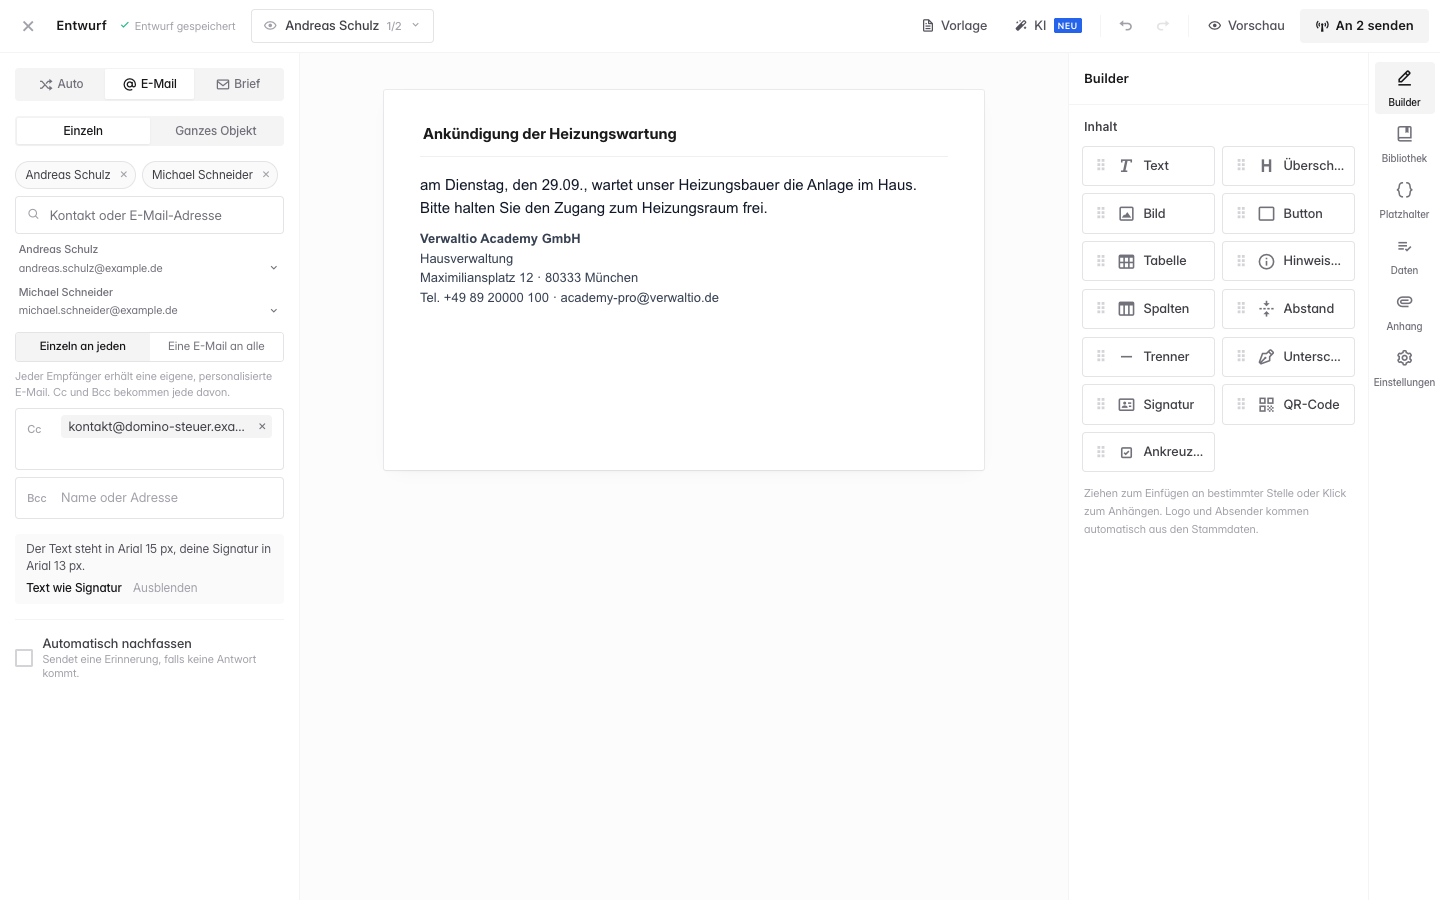Open the Anhang attachment panel
1440x900 pixels.
tap(1404, 312)
